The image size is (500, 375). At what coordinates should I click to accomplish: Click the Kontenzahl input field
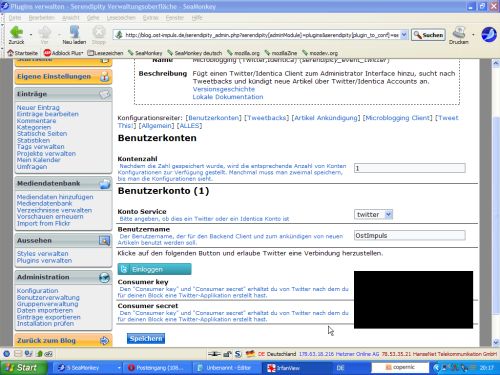click(410, 168)
